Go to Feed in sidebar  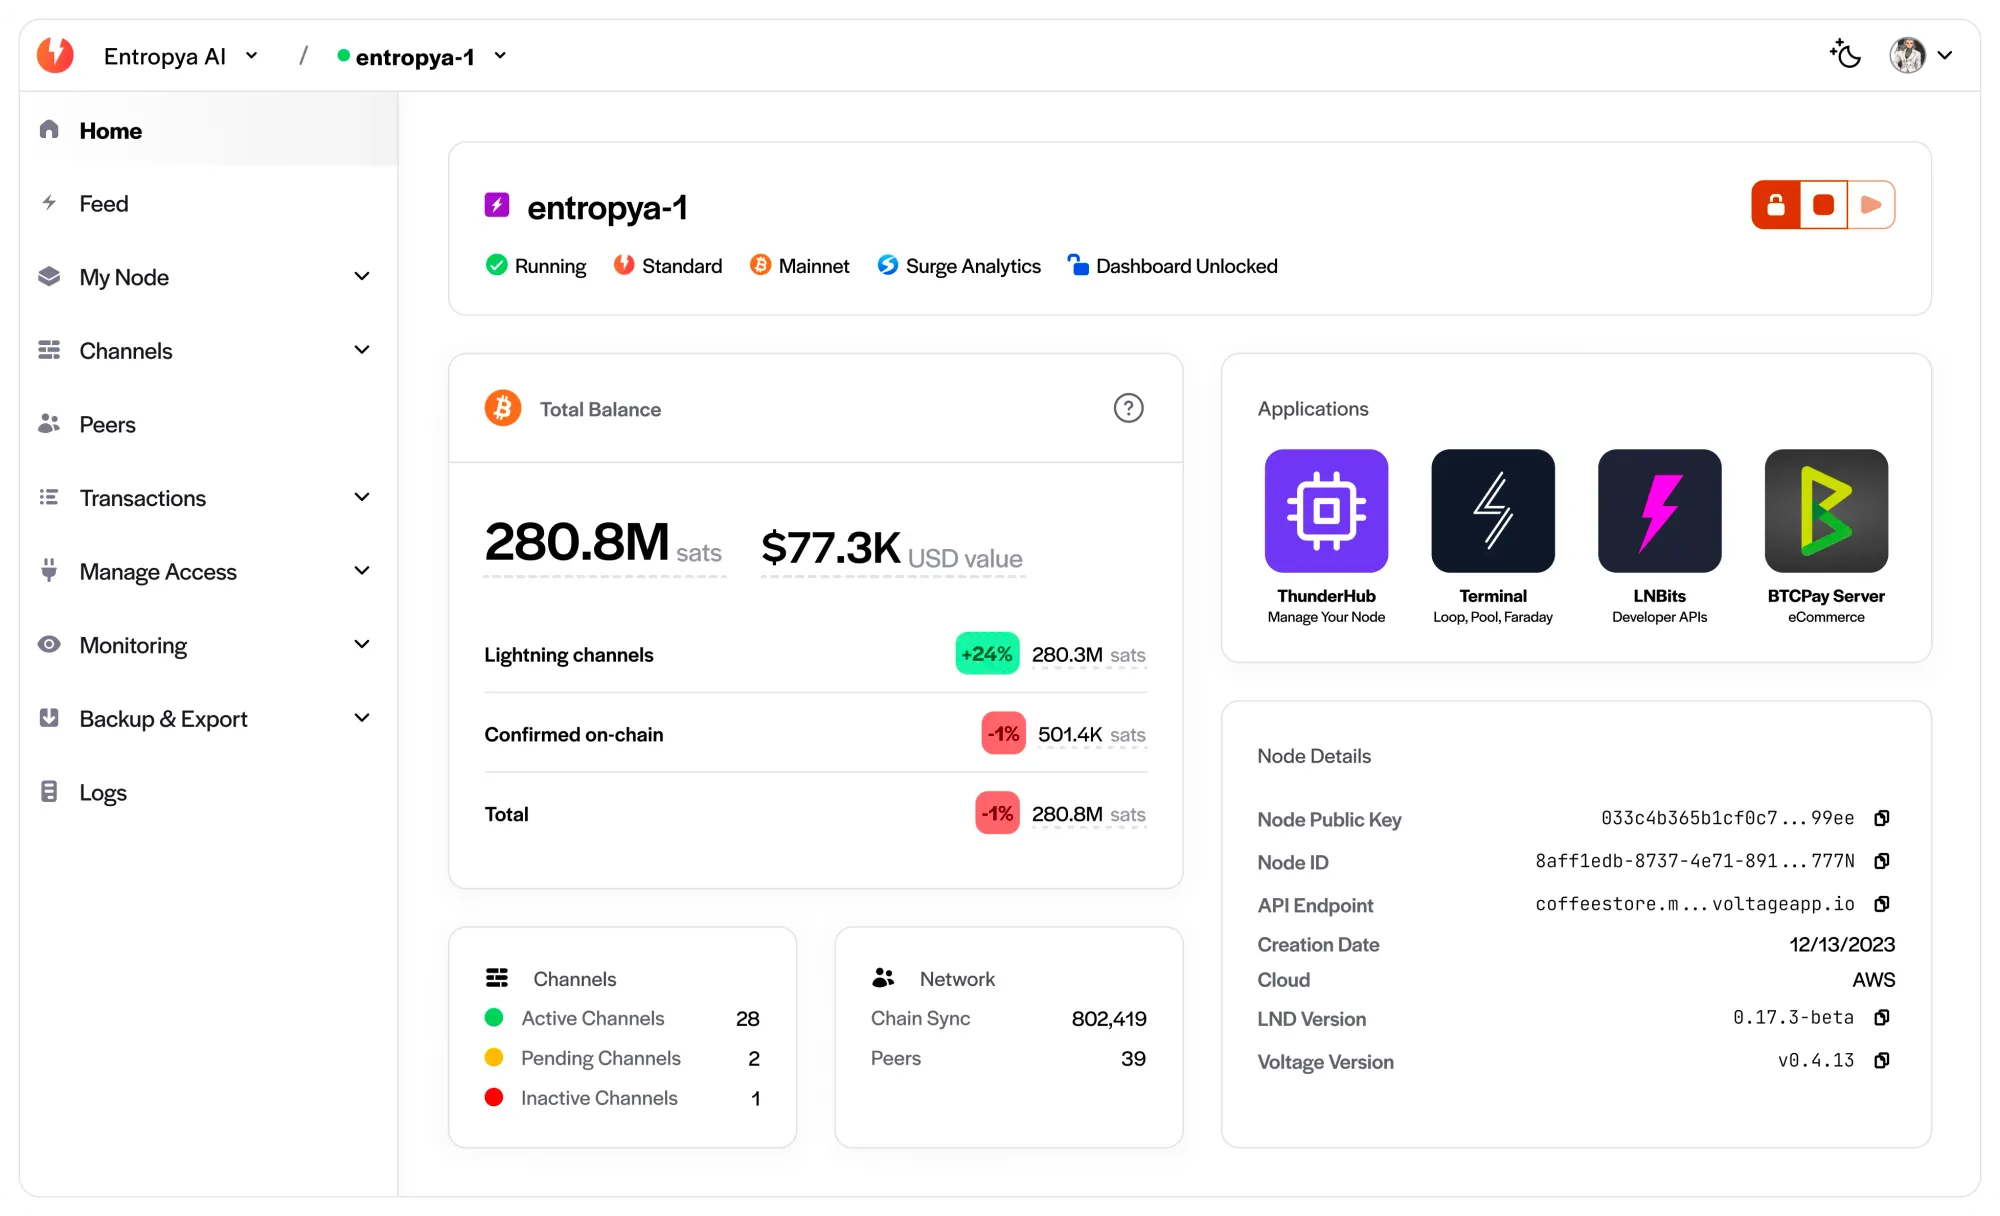point(104,204)
